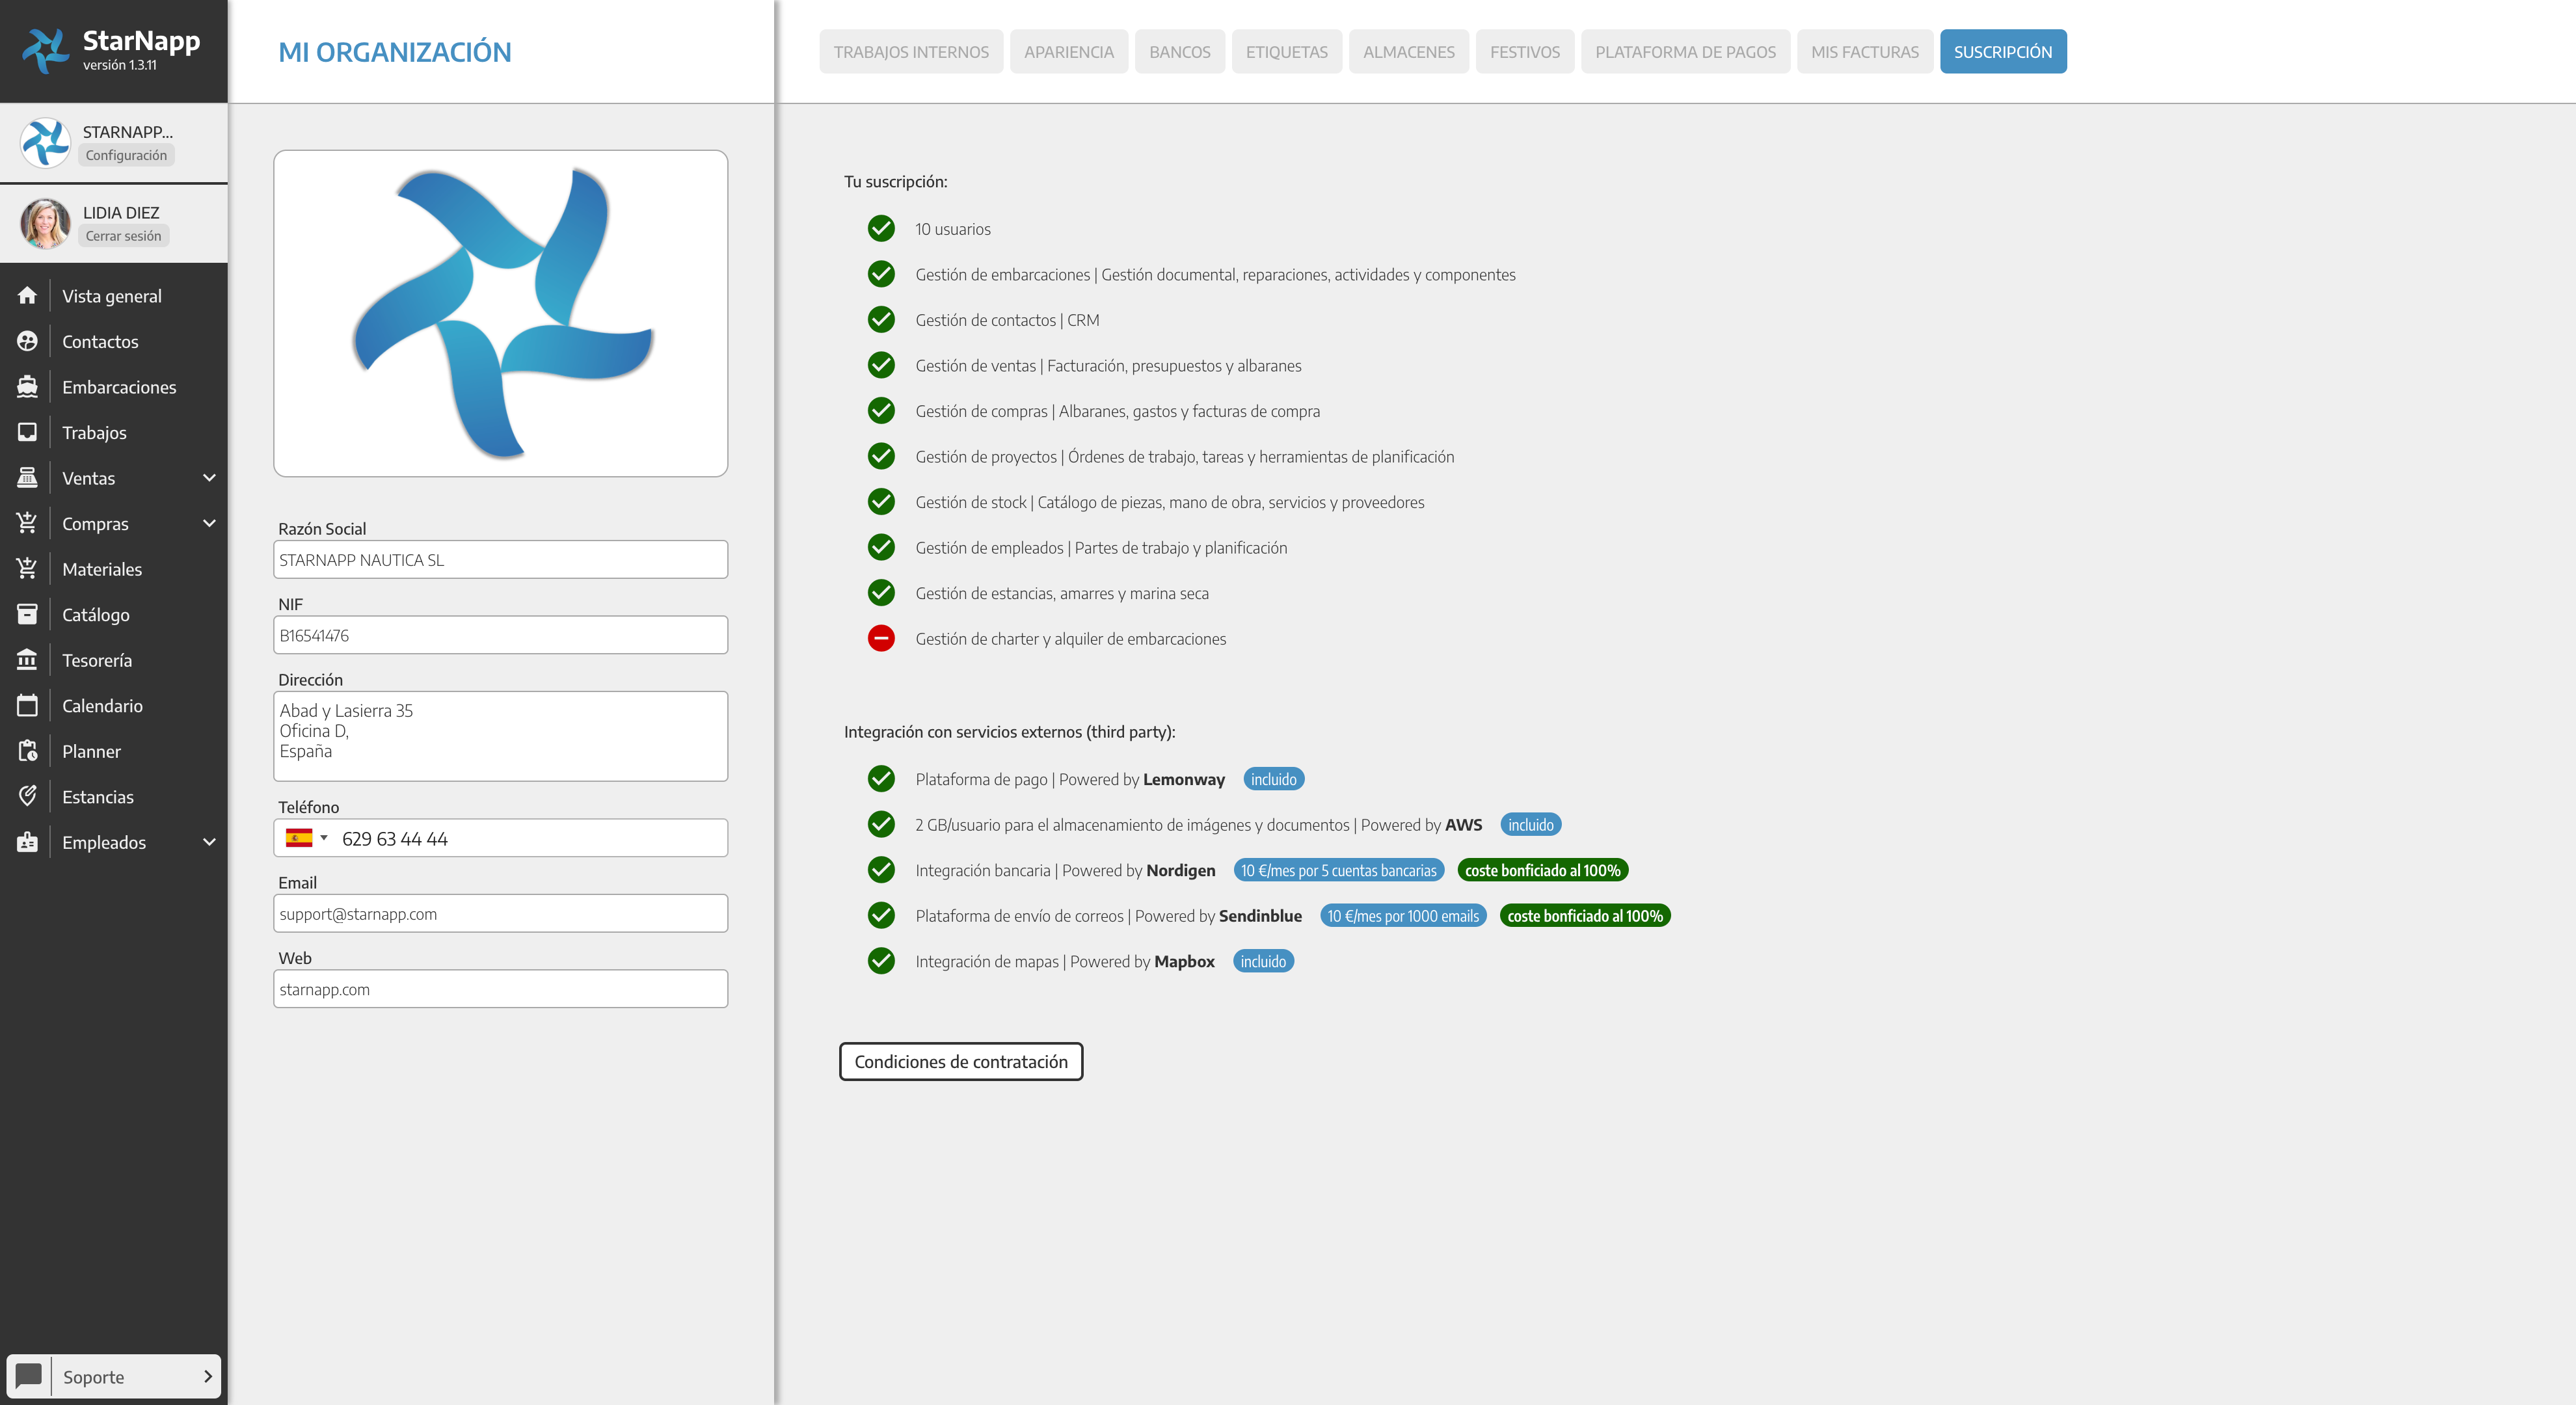This screenshot has height=1405, width=2576.
Task: Go to Vista general home icon
Action: coord(27,296)
